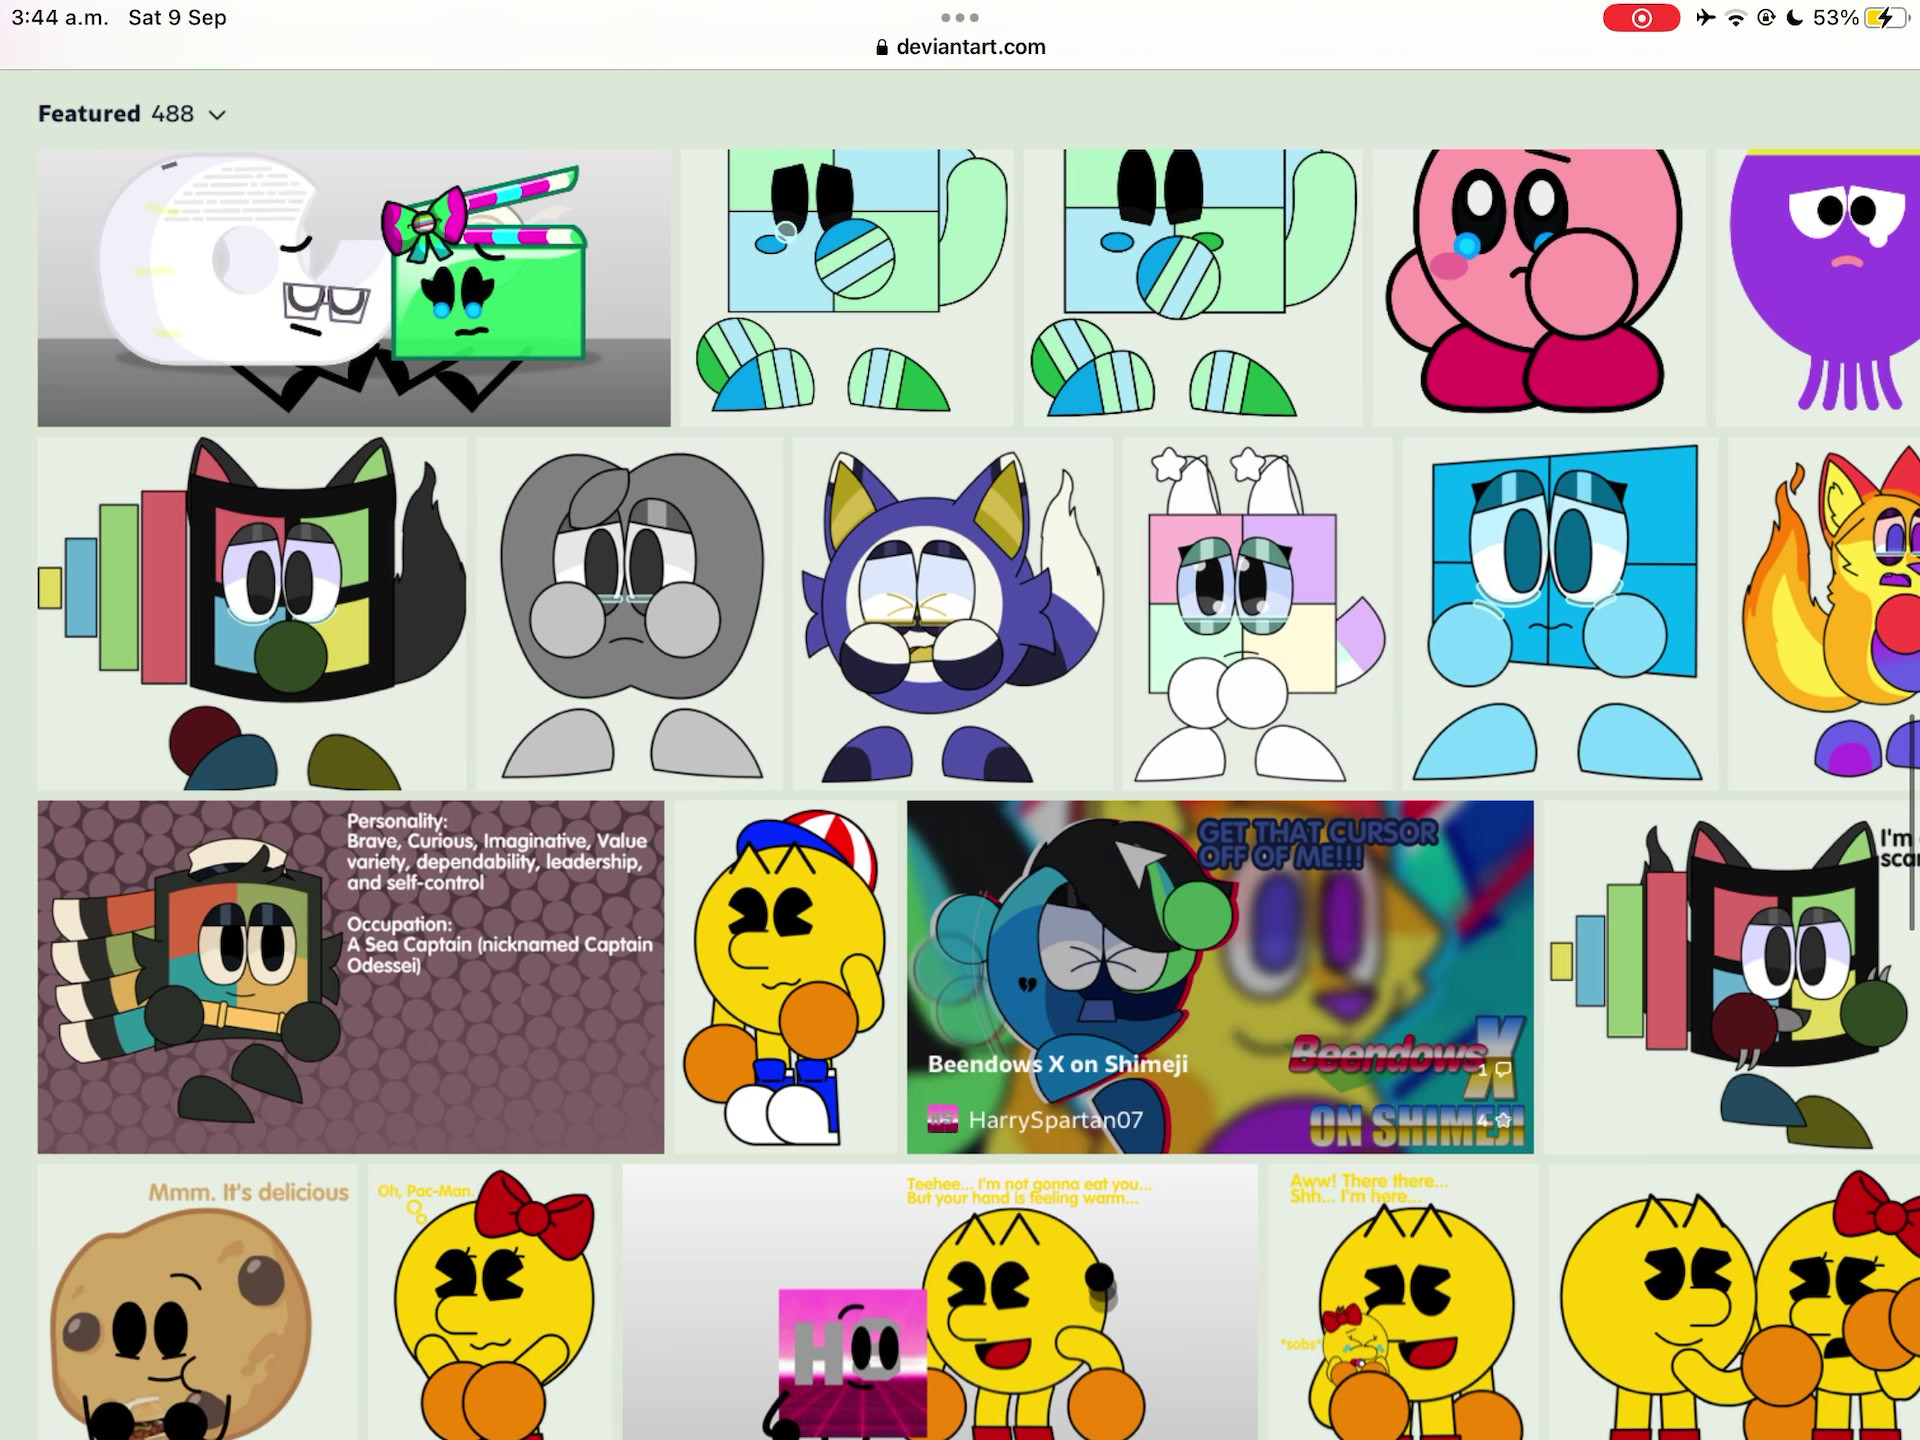Tap the Sat 9 Sep date text

pyautogui.click(x=177, y=18)
